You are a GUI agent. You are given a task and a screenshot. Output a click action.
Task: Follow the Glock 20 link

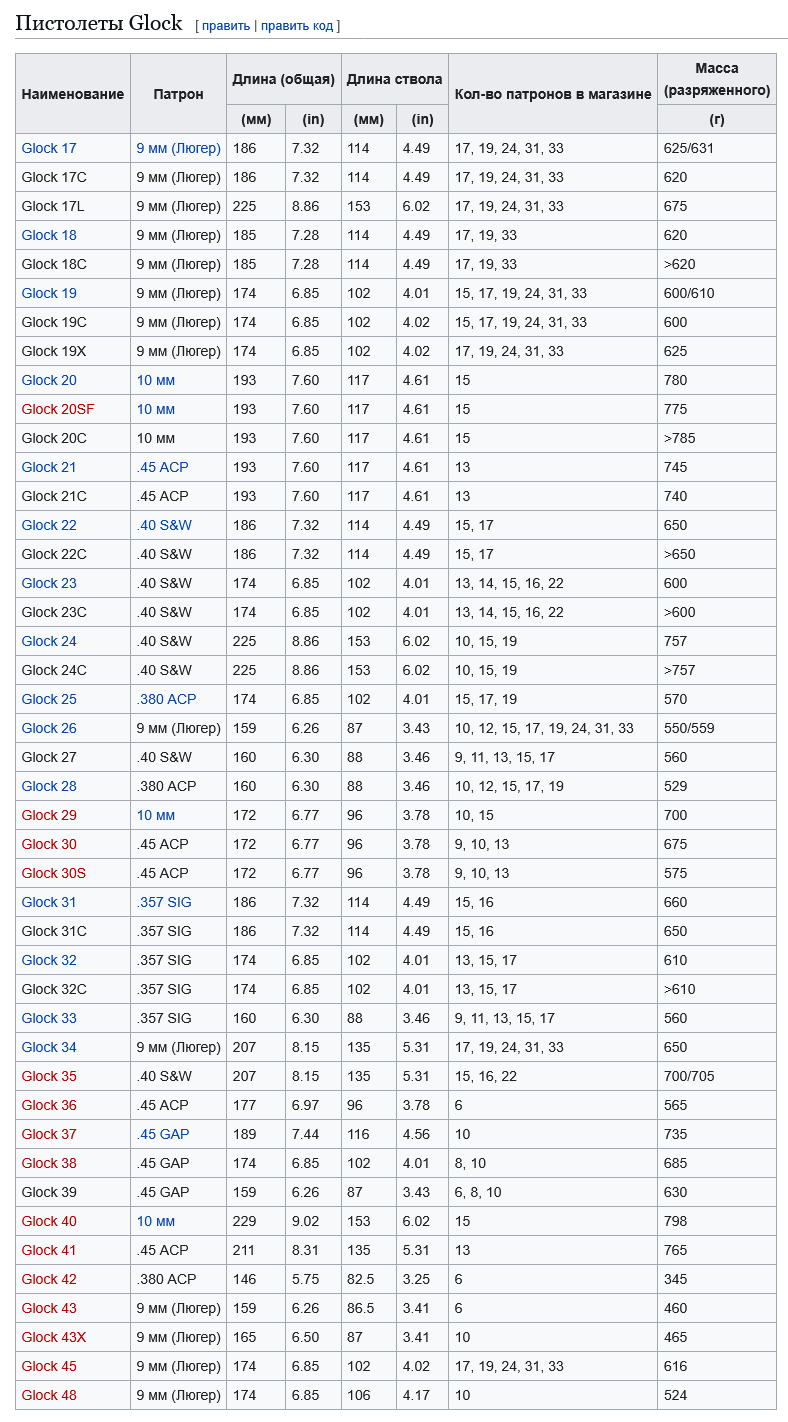[x=49, y=380]
